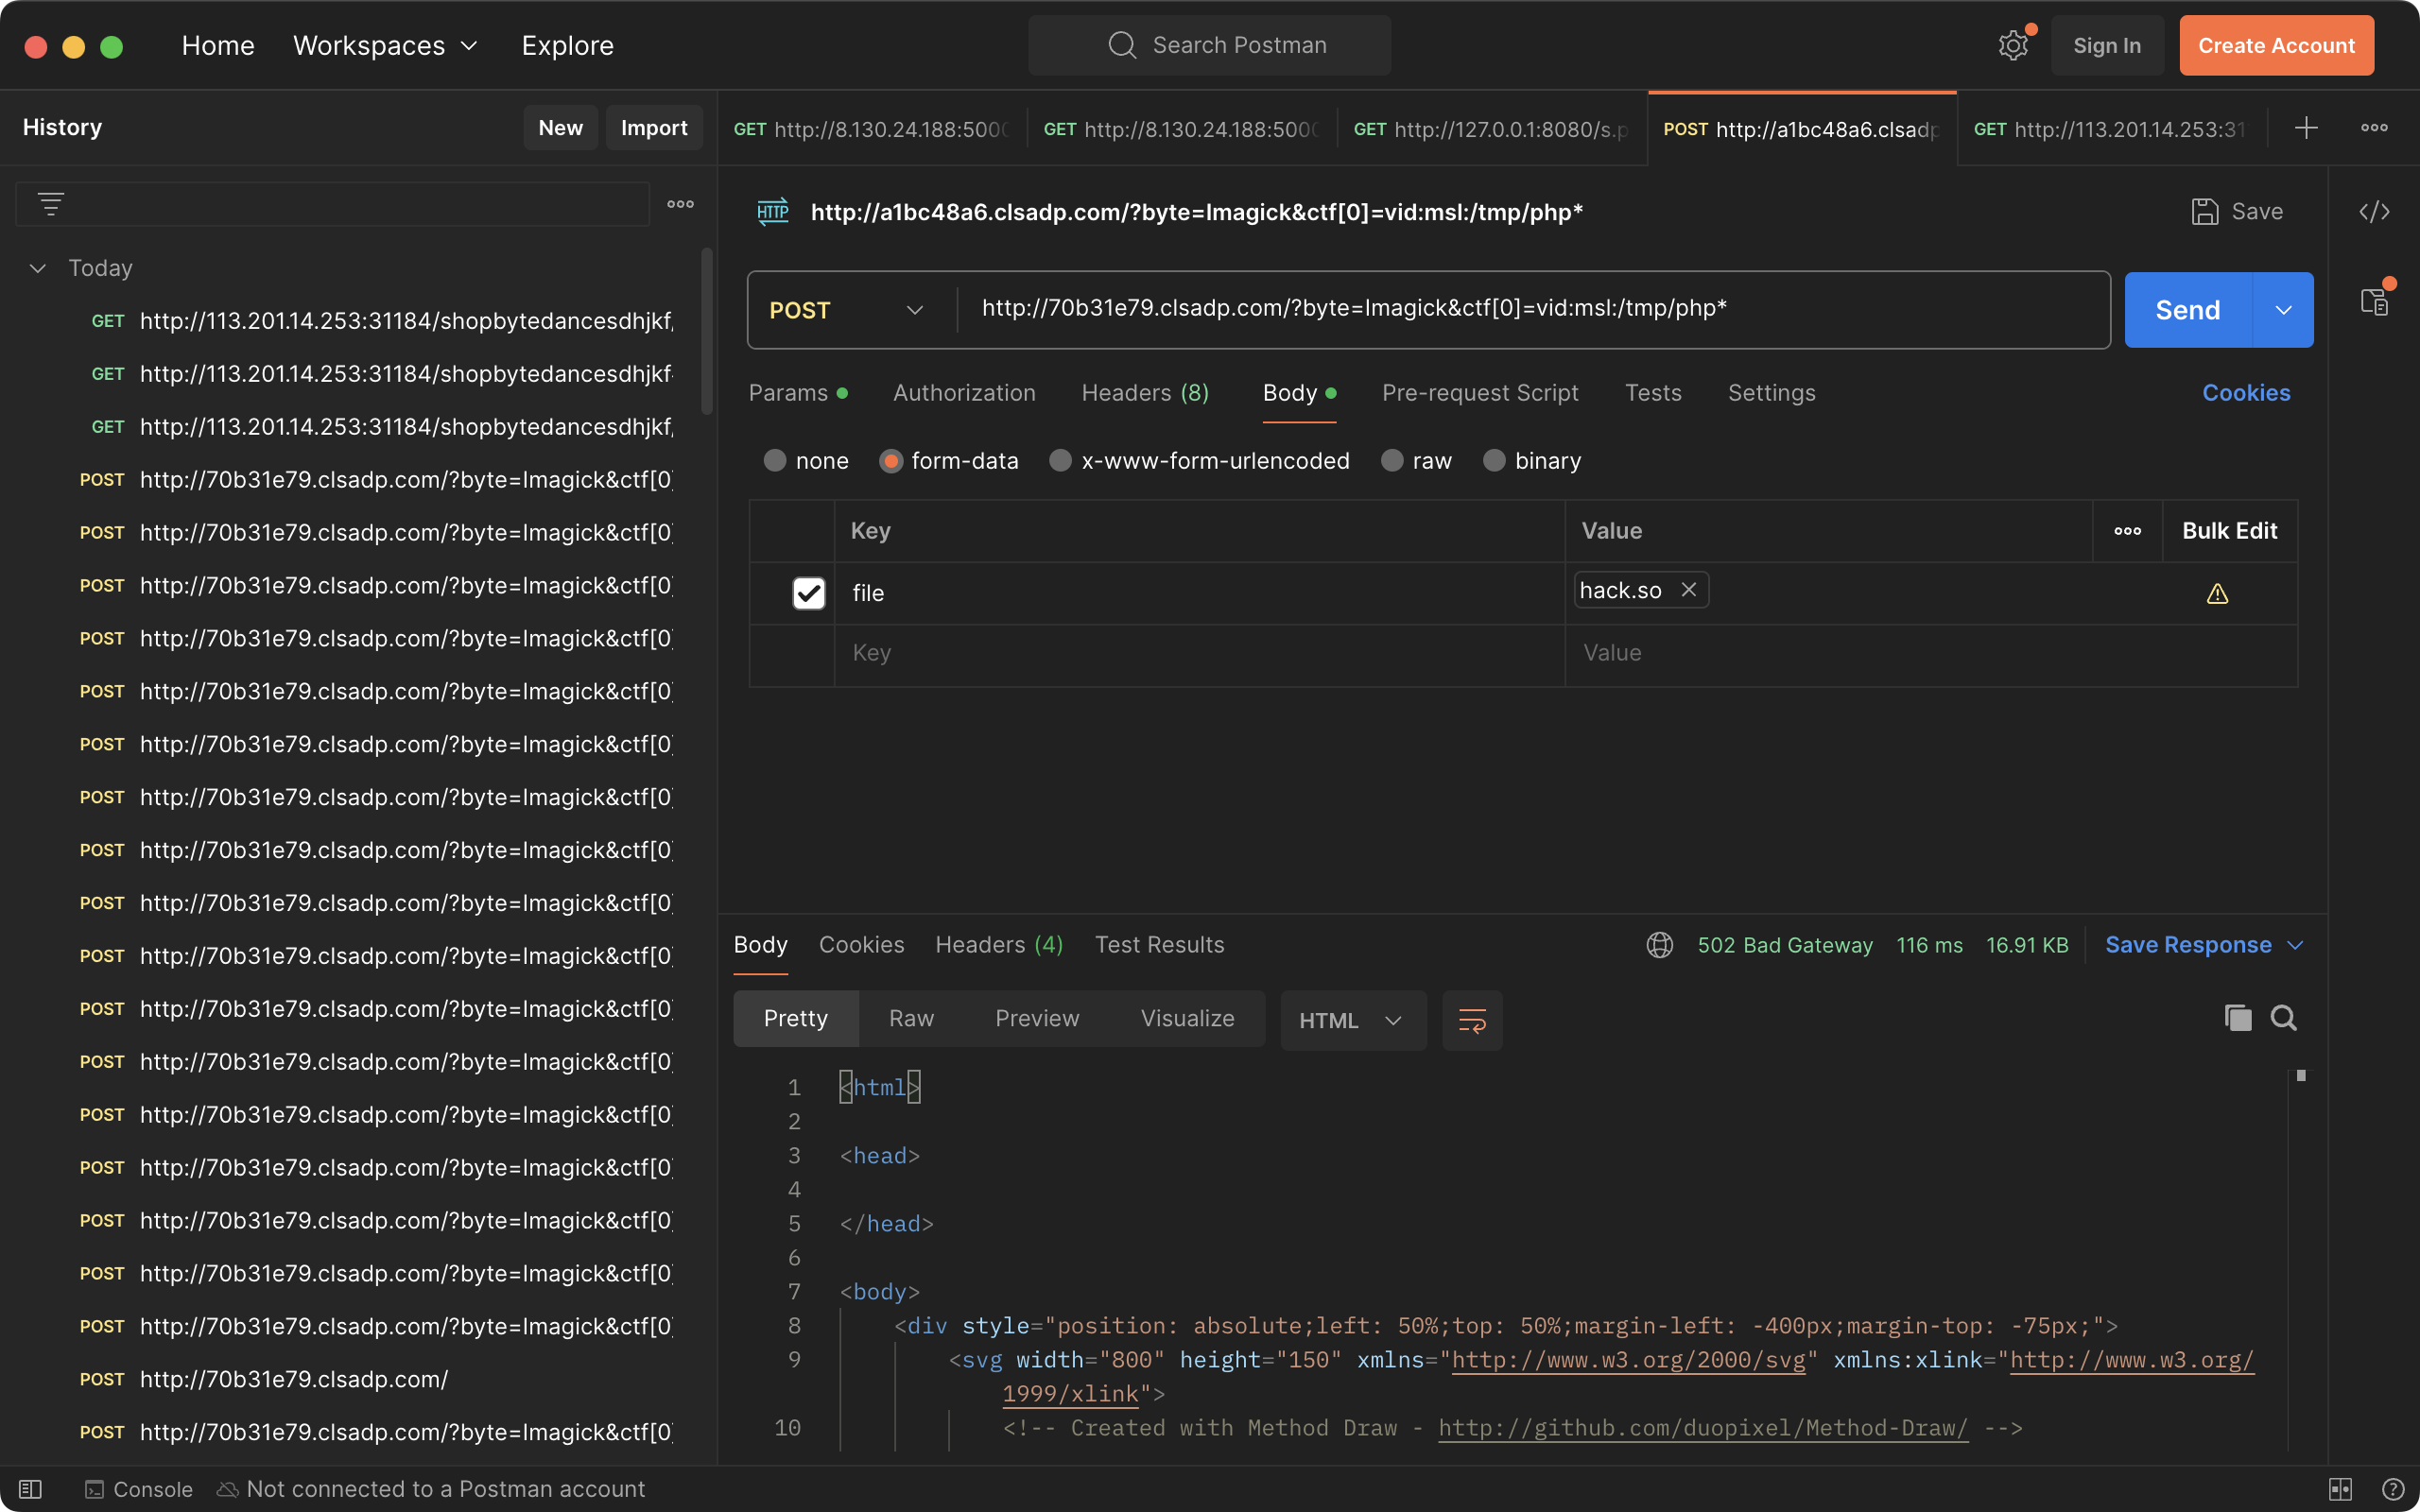The width and height of the screenshot is (2420, 1512).
Task: Select the raw body type radio
Action: [1392, 461]
